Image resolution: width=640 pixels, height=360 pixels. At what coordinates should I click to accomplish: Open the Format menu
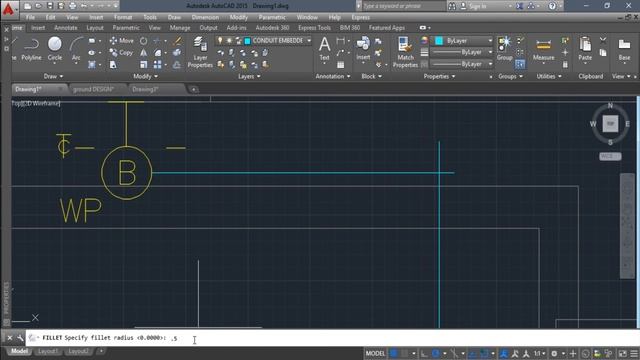(123, 18)
